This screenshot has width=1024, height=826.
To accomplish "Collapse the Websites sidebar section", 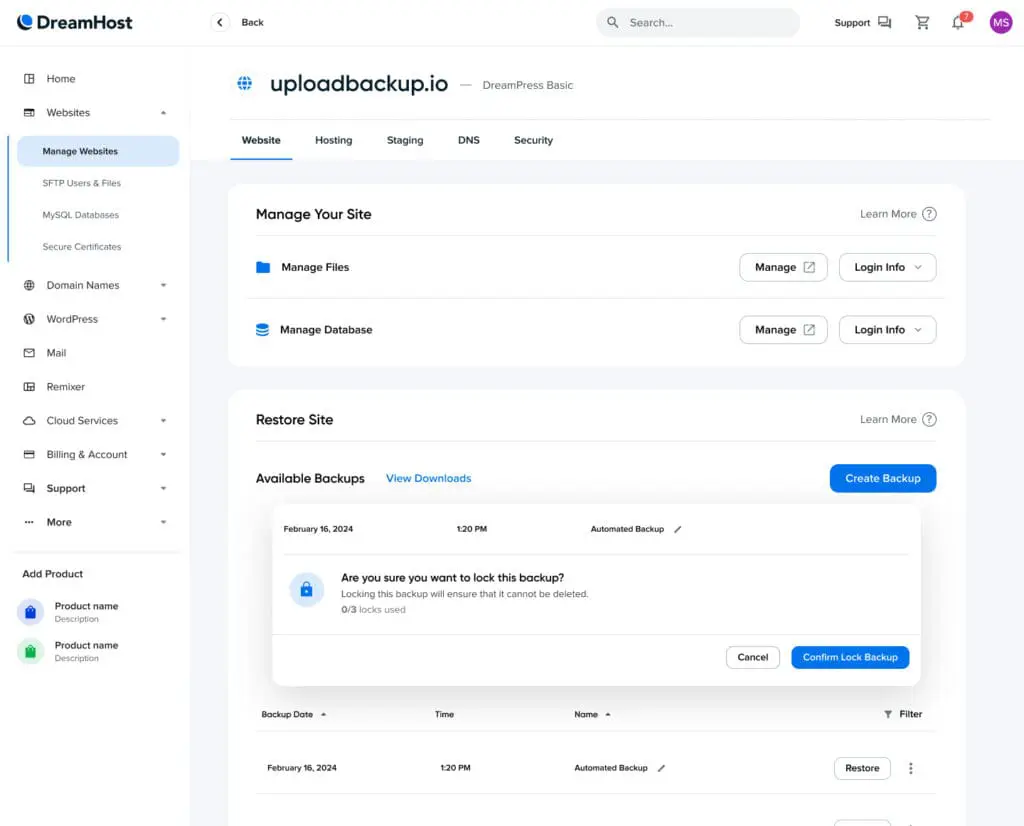I will coord(163,113).
